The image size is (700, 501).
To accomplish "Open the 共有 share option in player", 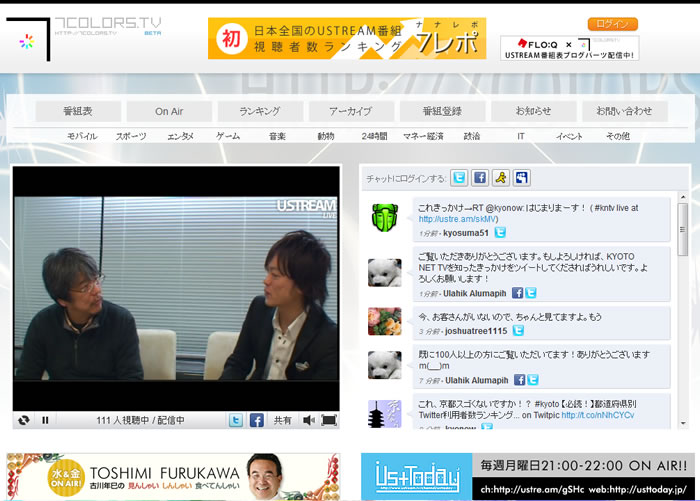I will pos(282,420).
